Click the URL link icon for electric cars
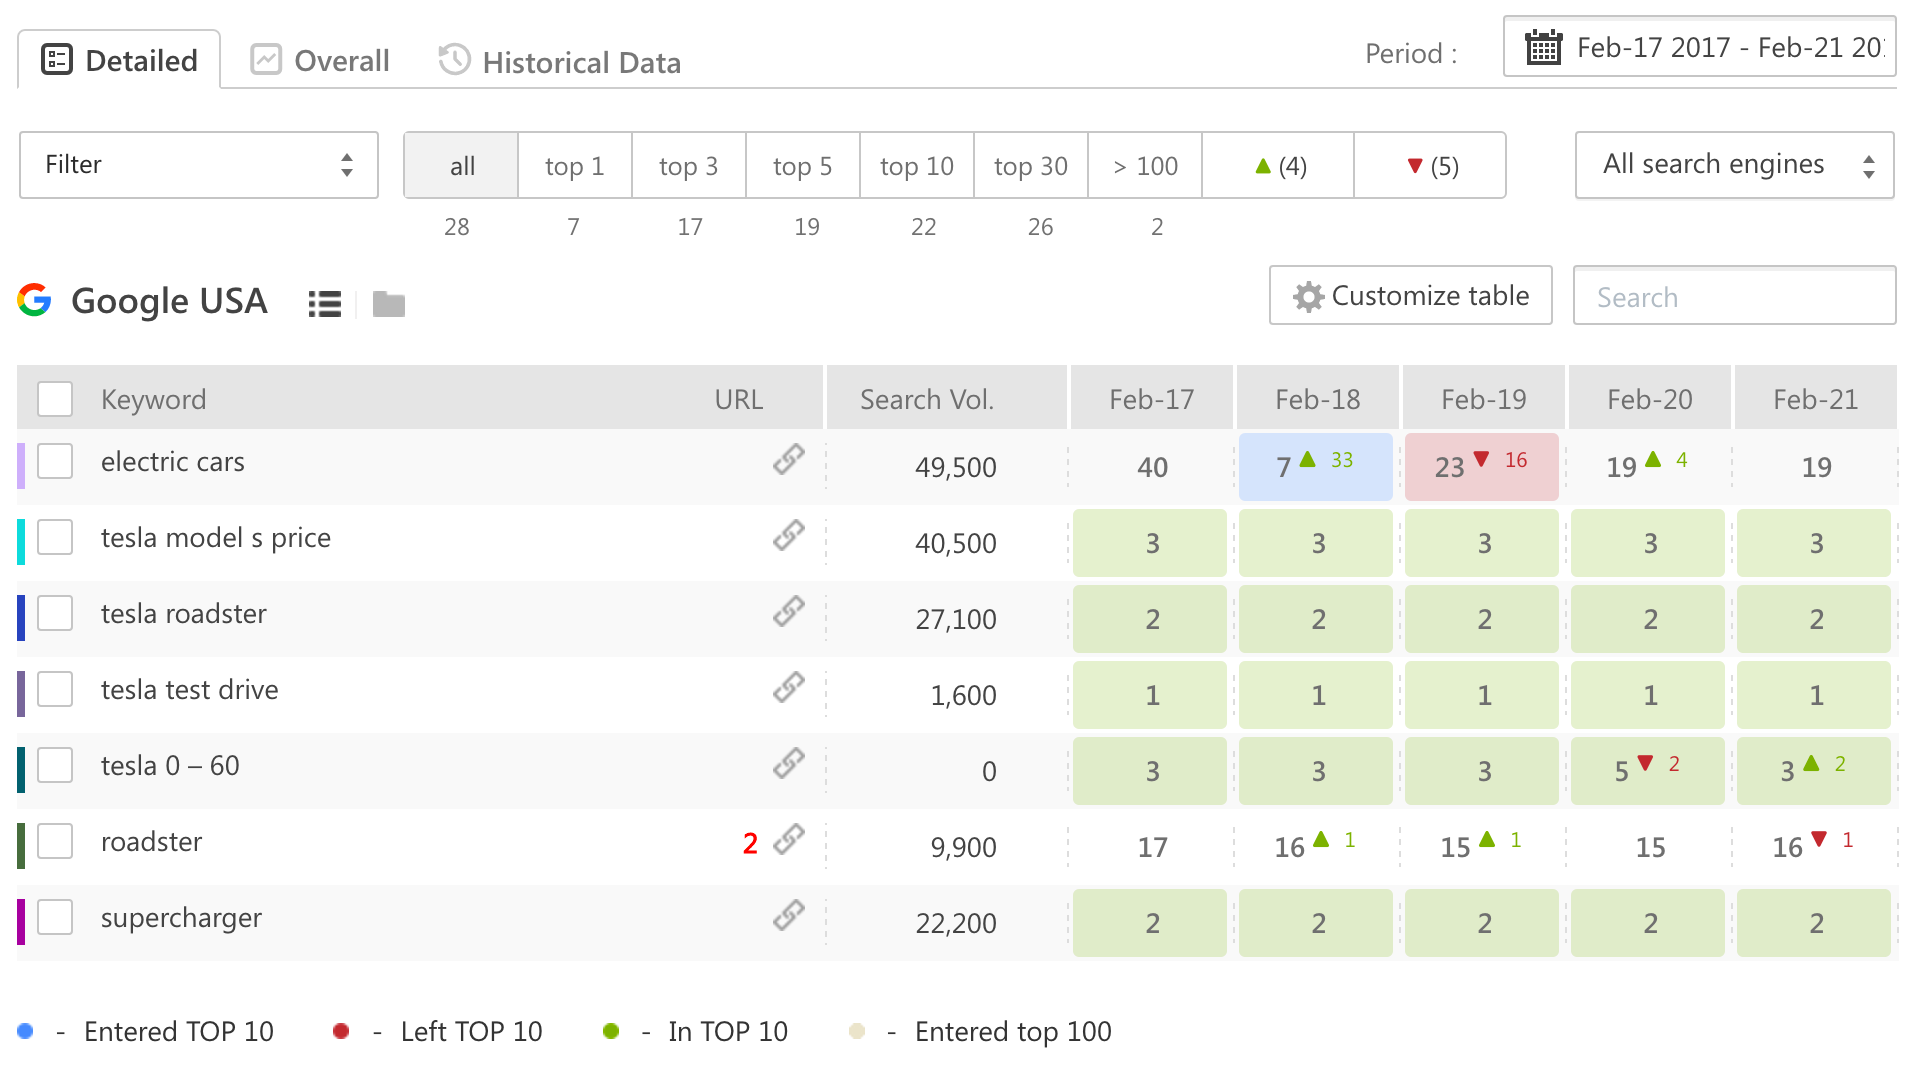Image resolution: width=1918 pixels, height=1082 pixels. point(789,459)
